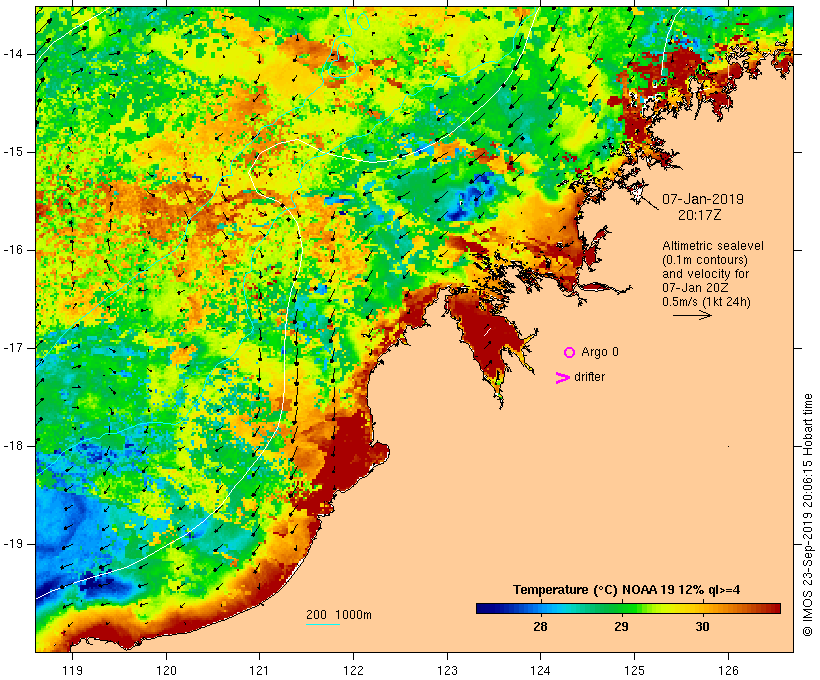Click the latitude axis label '-14'

(x=13, y=54)
